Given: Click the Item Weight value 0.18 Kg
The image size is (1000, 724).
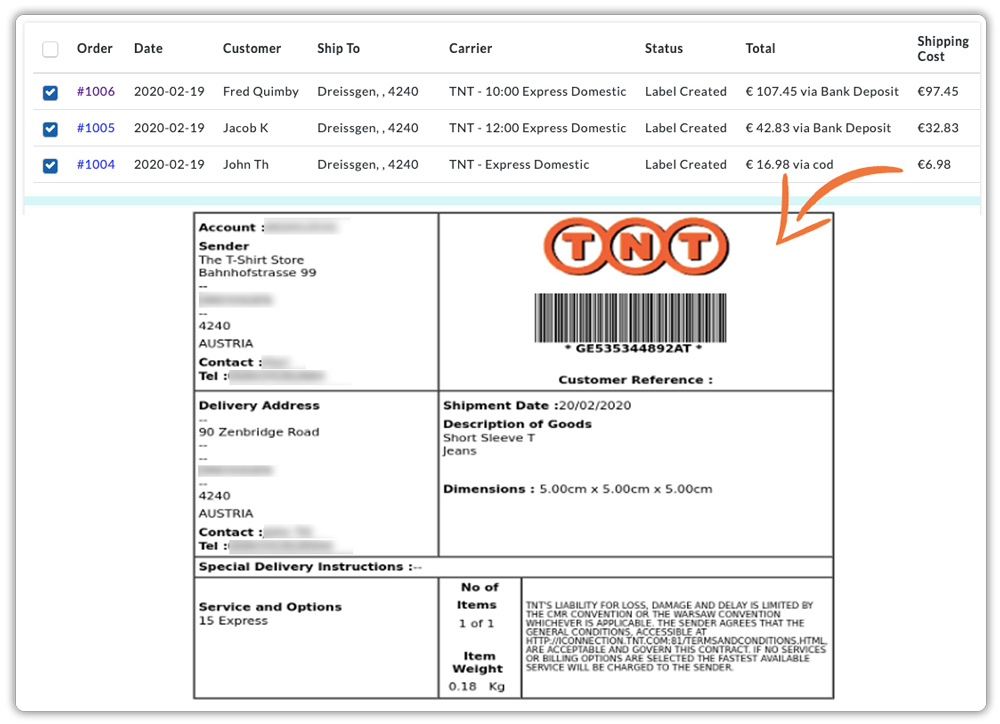Looking at the screenshot, I should 477,686.
